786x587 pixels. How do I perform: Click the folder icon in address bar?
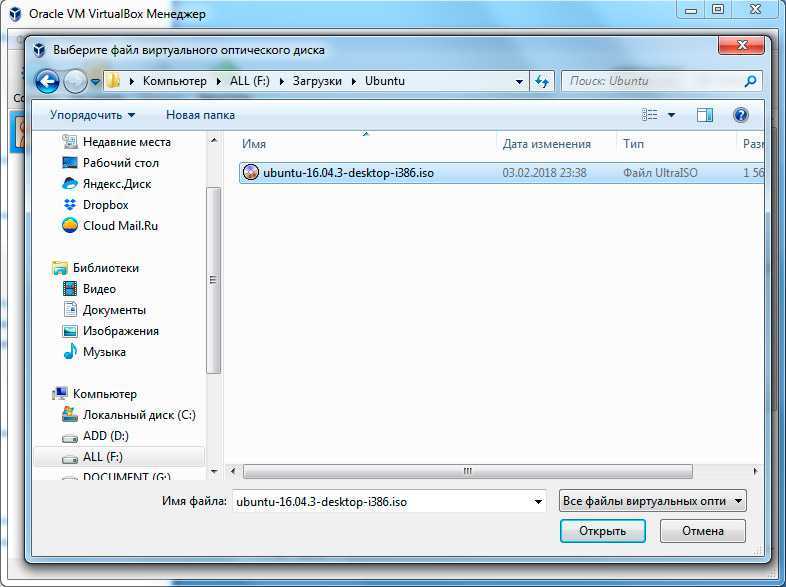tap(113, 81)
